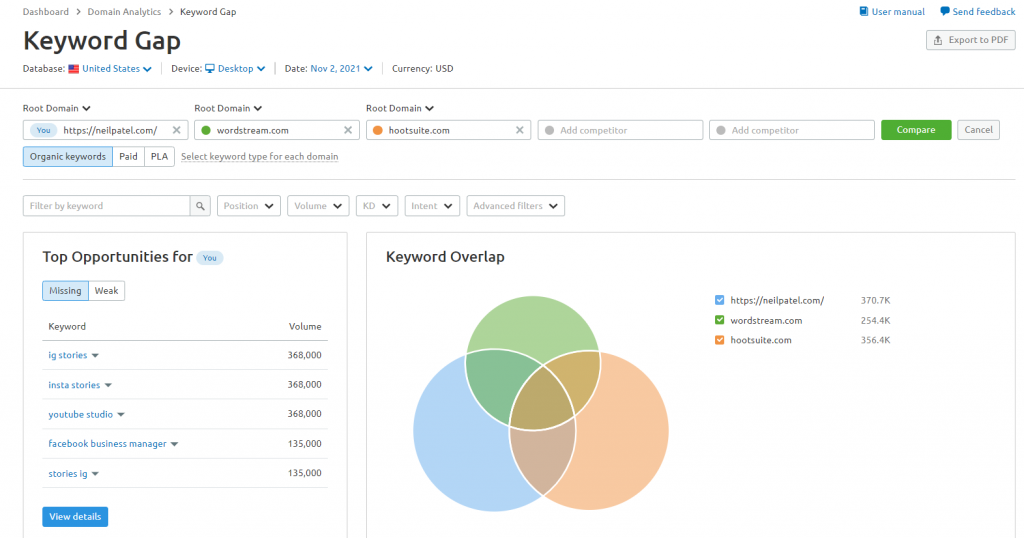The width and height of the screenshot is (1024, 538).
Task: Open the stories ig keyword link
Action: point(67,474)
